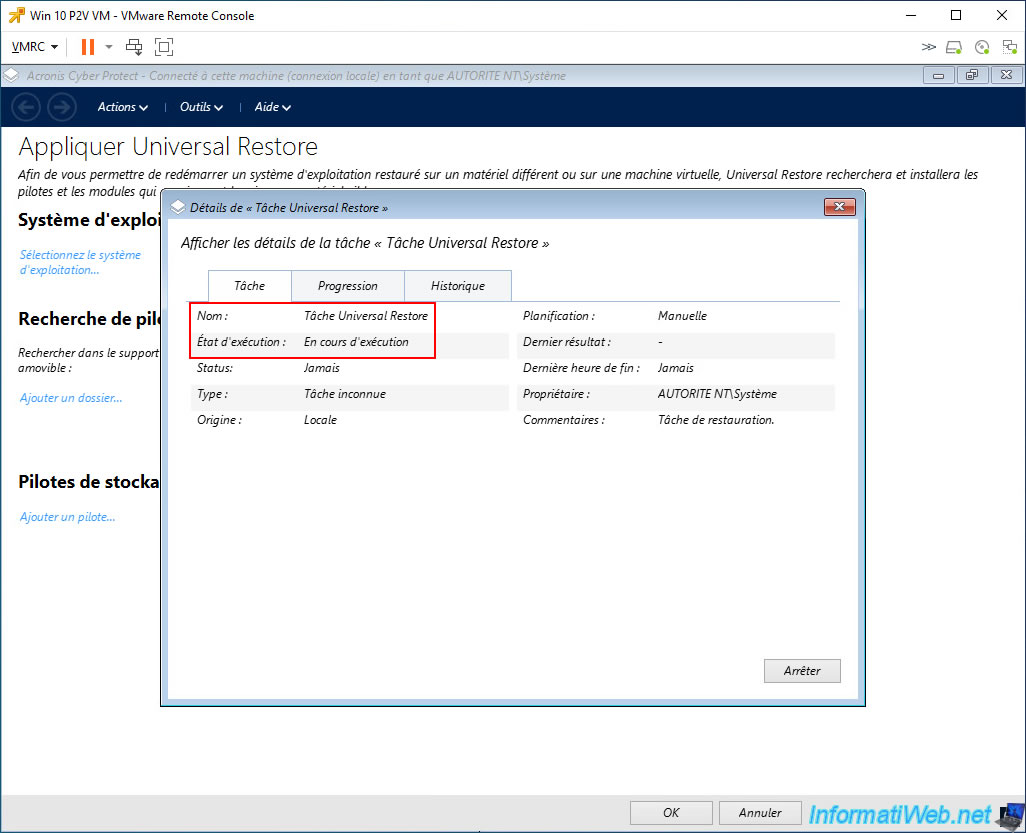The image size is (1026, 833).
Task: Open the Actions menu
Action: (122, 107)
